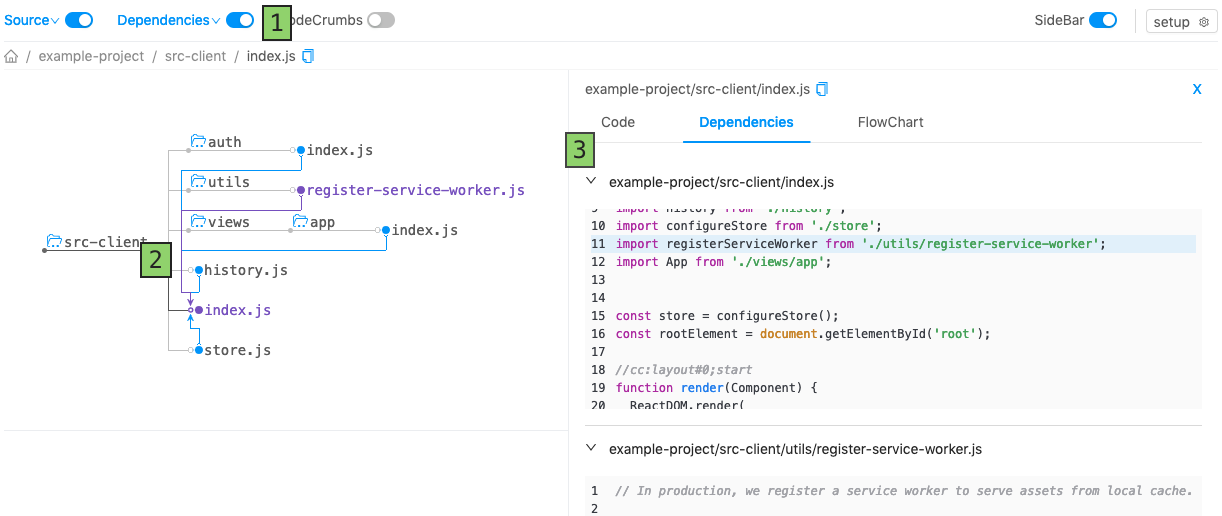
Task: Select store.js node in the tree
Action: (237, 350)
